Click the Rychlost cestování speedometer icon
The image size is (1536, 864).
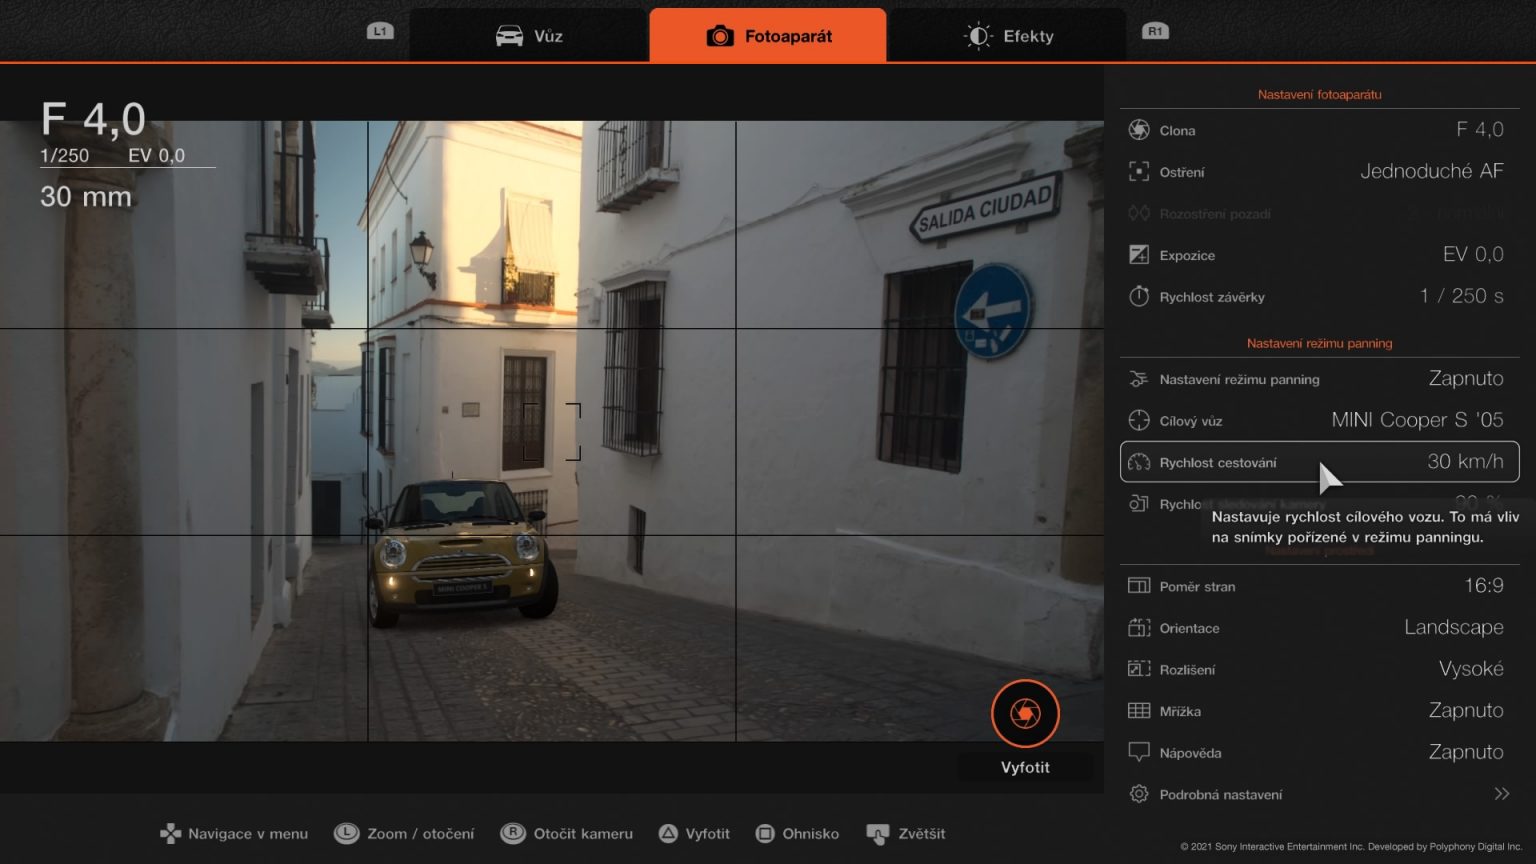[x=1139, y=462]
